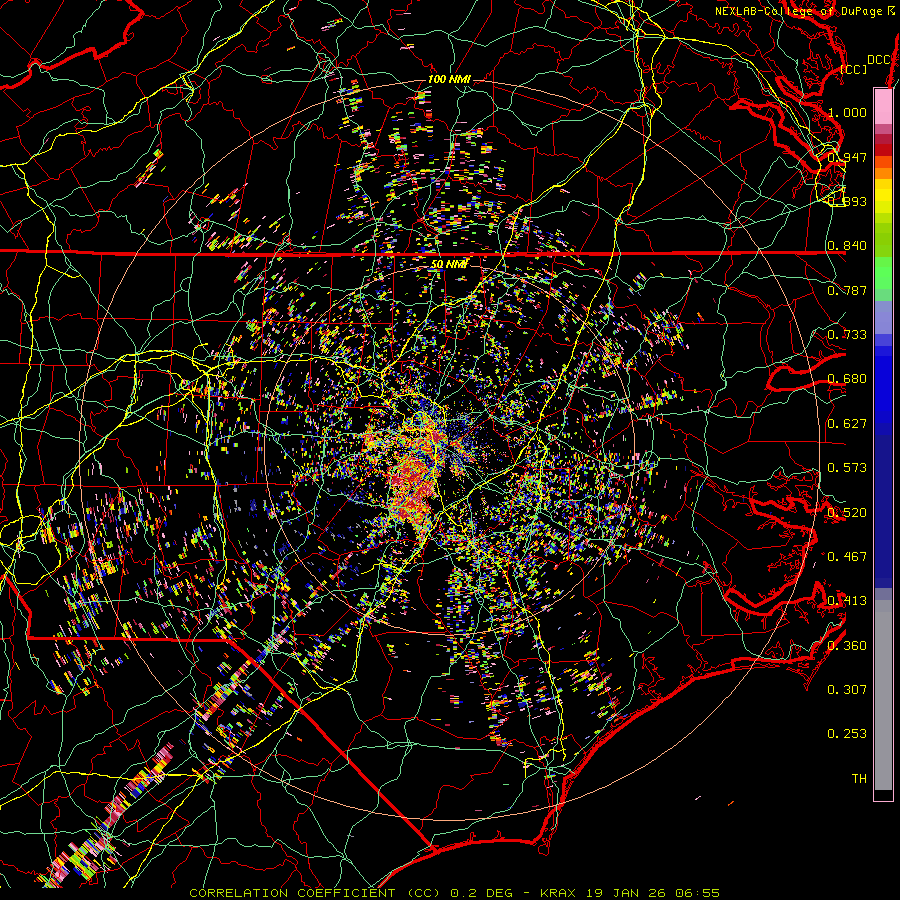The height and width of the screenshot is (900, 900).
Task: Click the 0.840 scale value
Action: click(847, 246)
